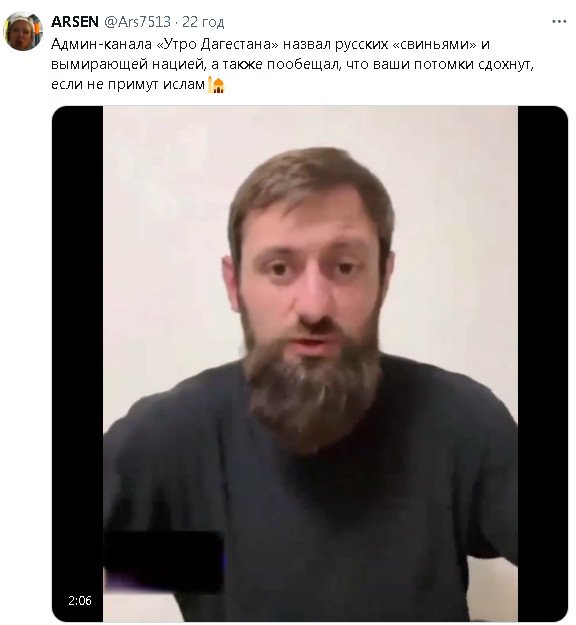Click 'если не примут ислам' text line
The height and width of the screenshot is (625, 576).
click(128, 85)
